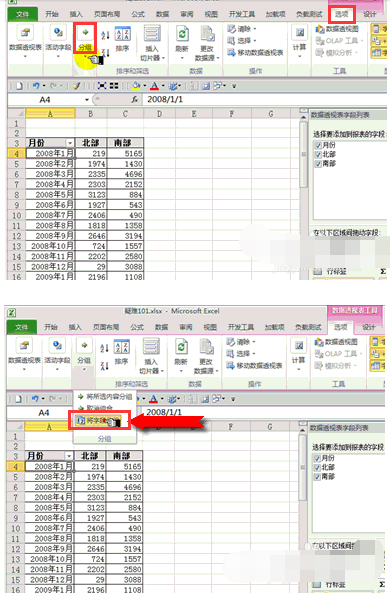Open customize quick access arrow, upper screenshot
This screenshot has height=597, width=390.
234,86
